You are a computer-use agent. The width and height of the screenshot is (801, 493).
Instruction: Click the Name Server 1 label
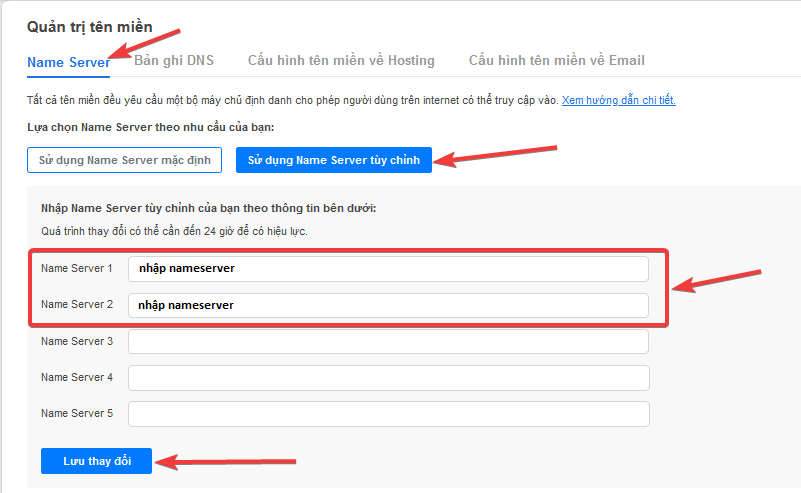pos(77,268)
